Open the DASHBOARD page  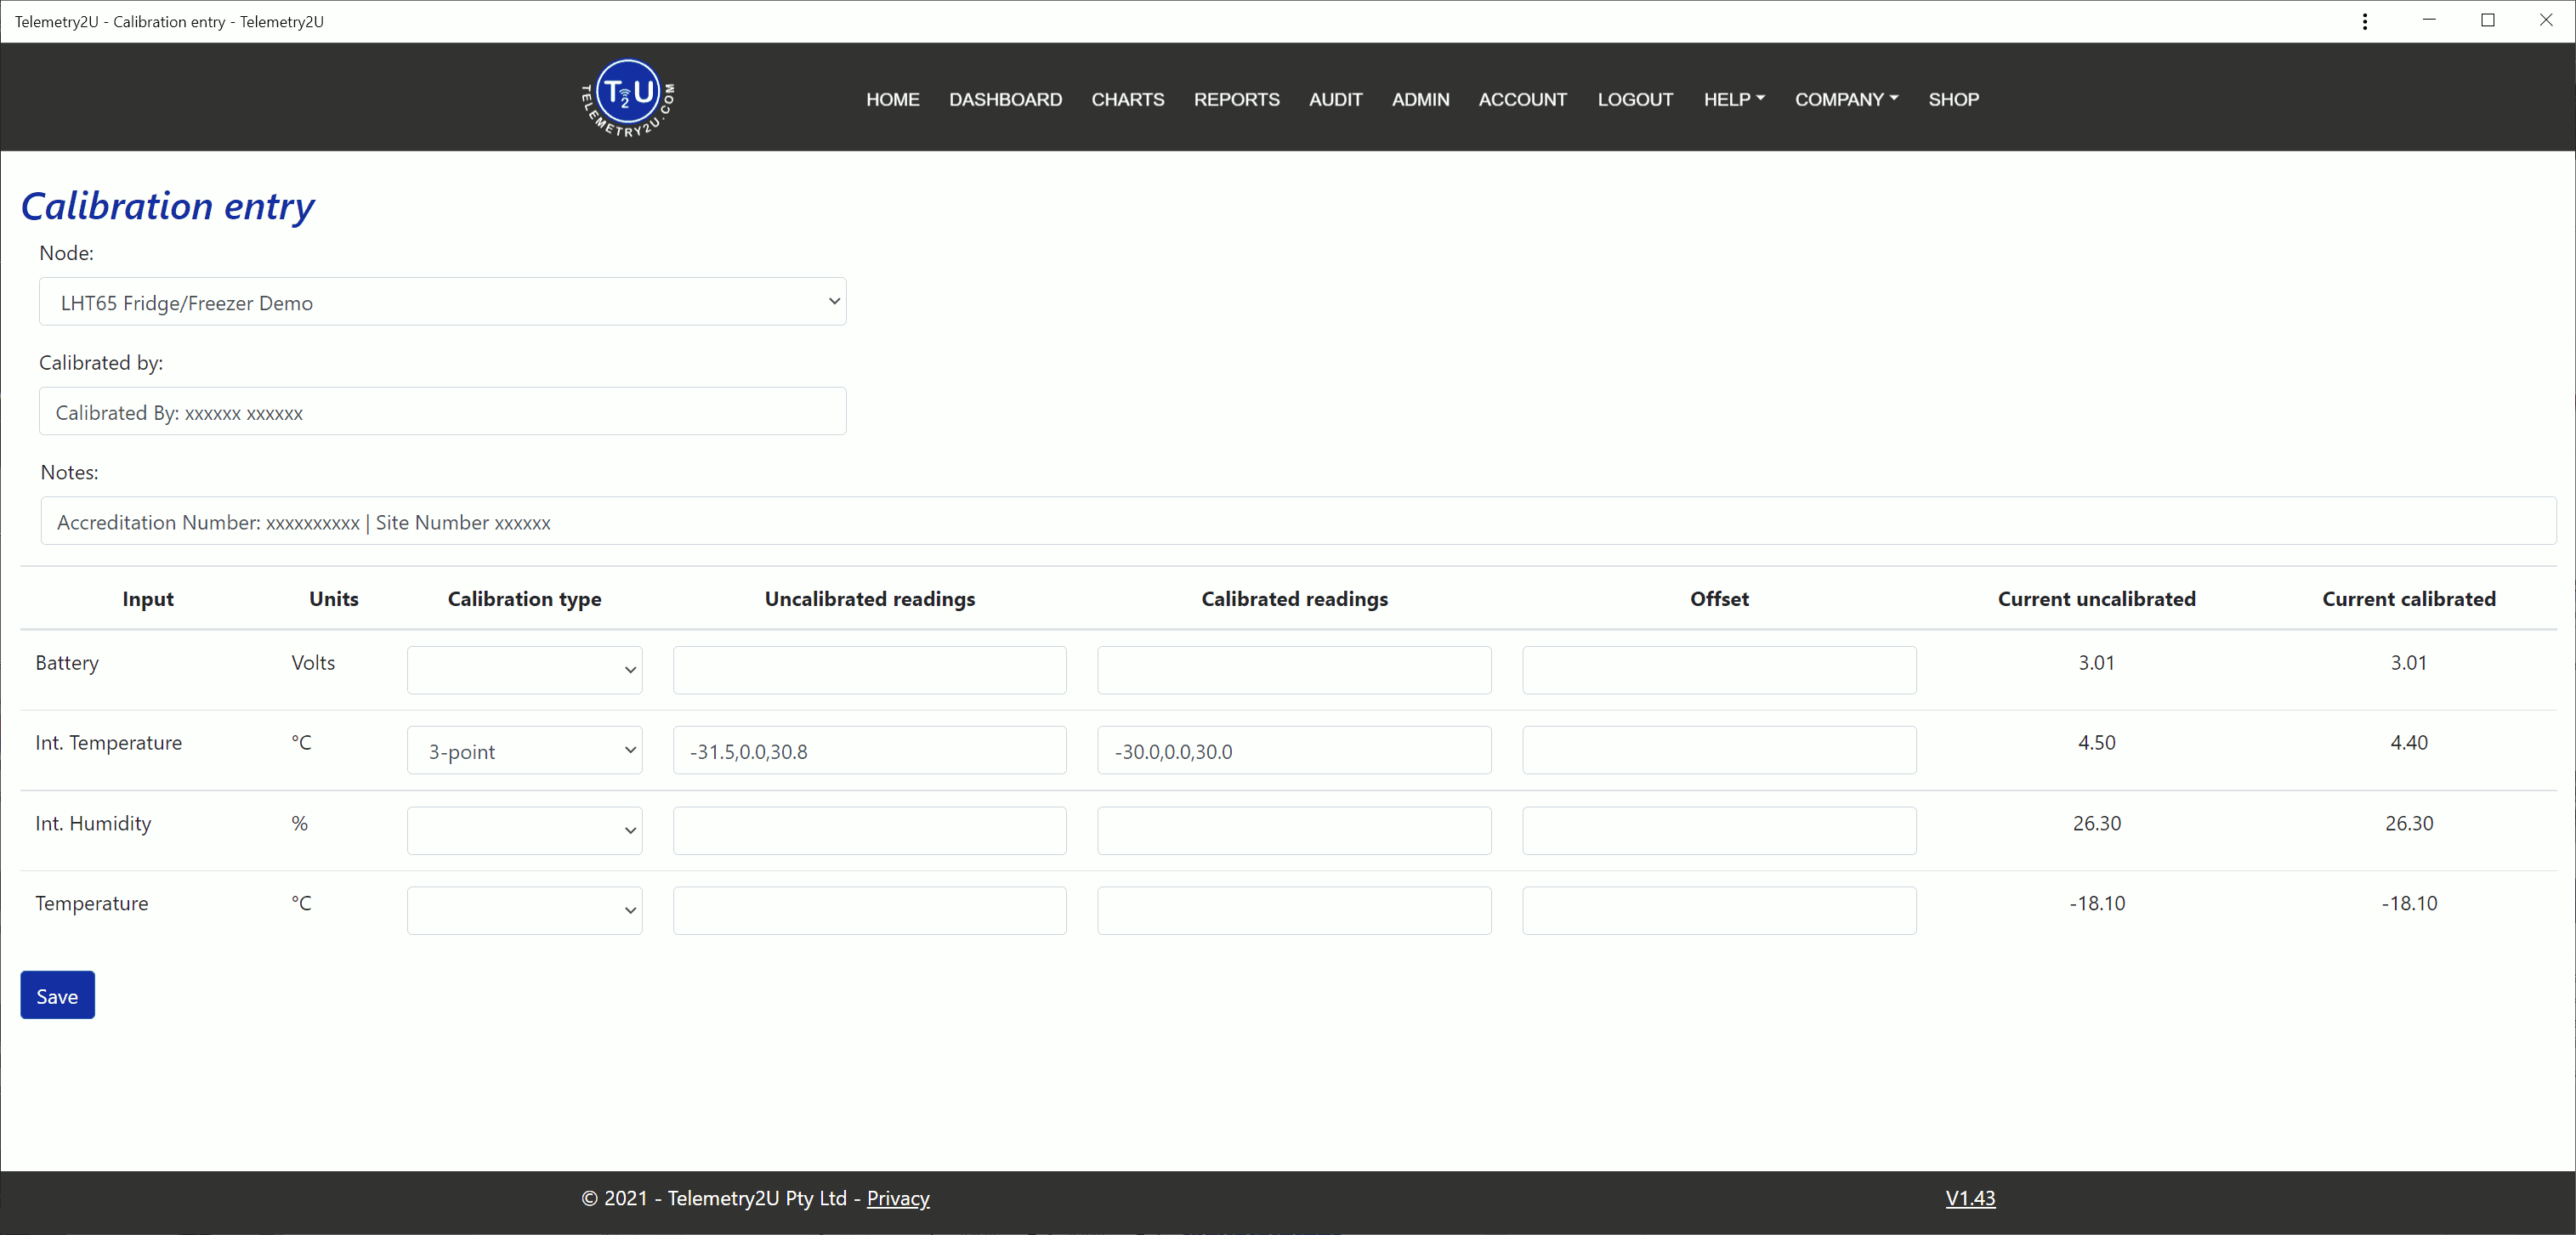point(1005,99)
